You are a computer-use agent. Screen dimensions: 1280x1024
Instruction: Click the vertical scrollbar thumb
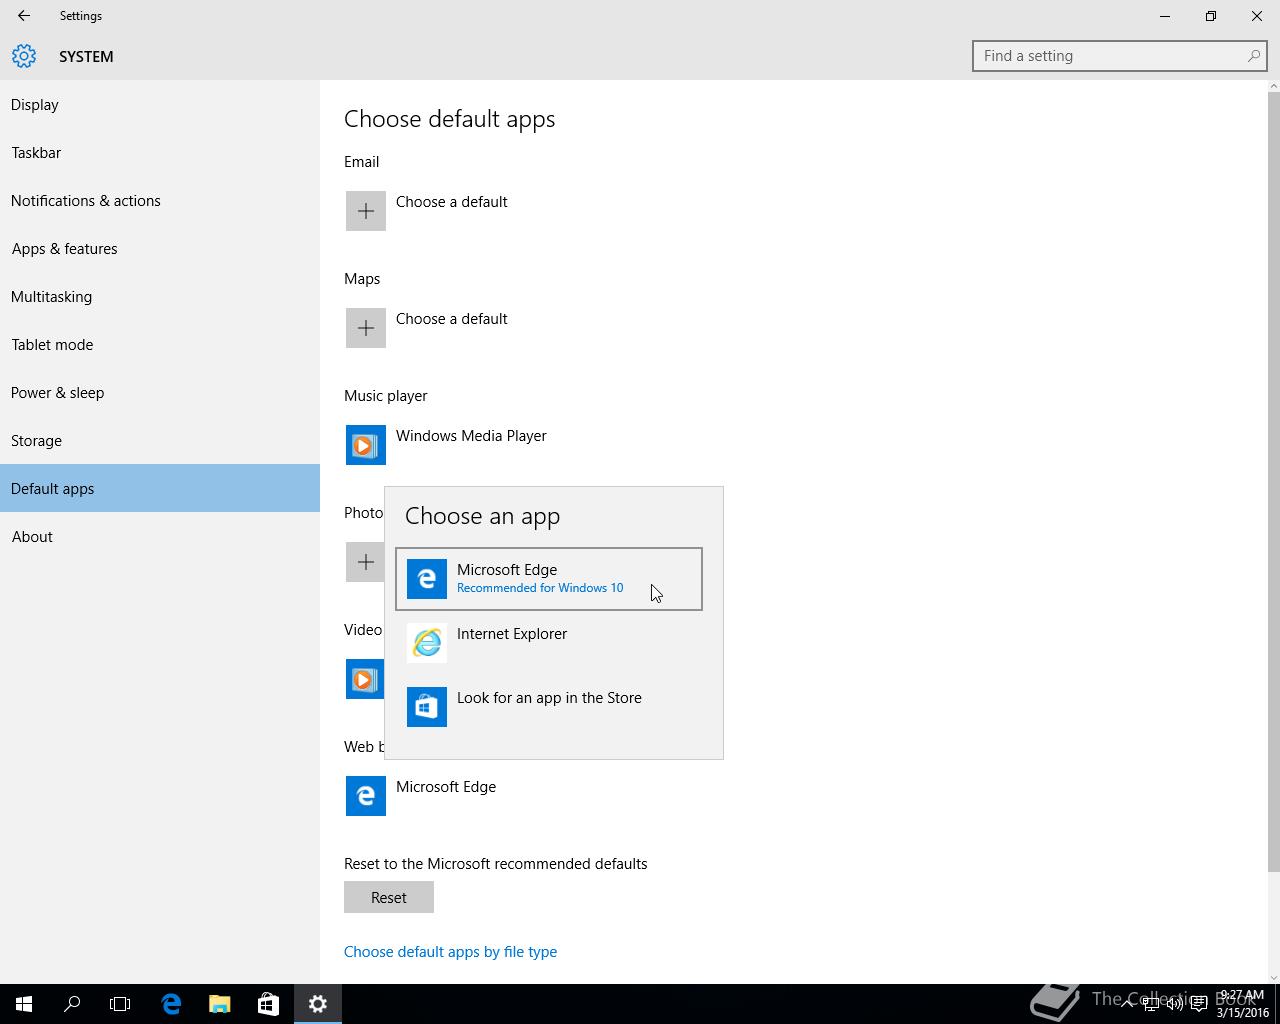pyautogui.click(x=1273, y=482)
